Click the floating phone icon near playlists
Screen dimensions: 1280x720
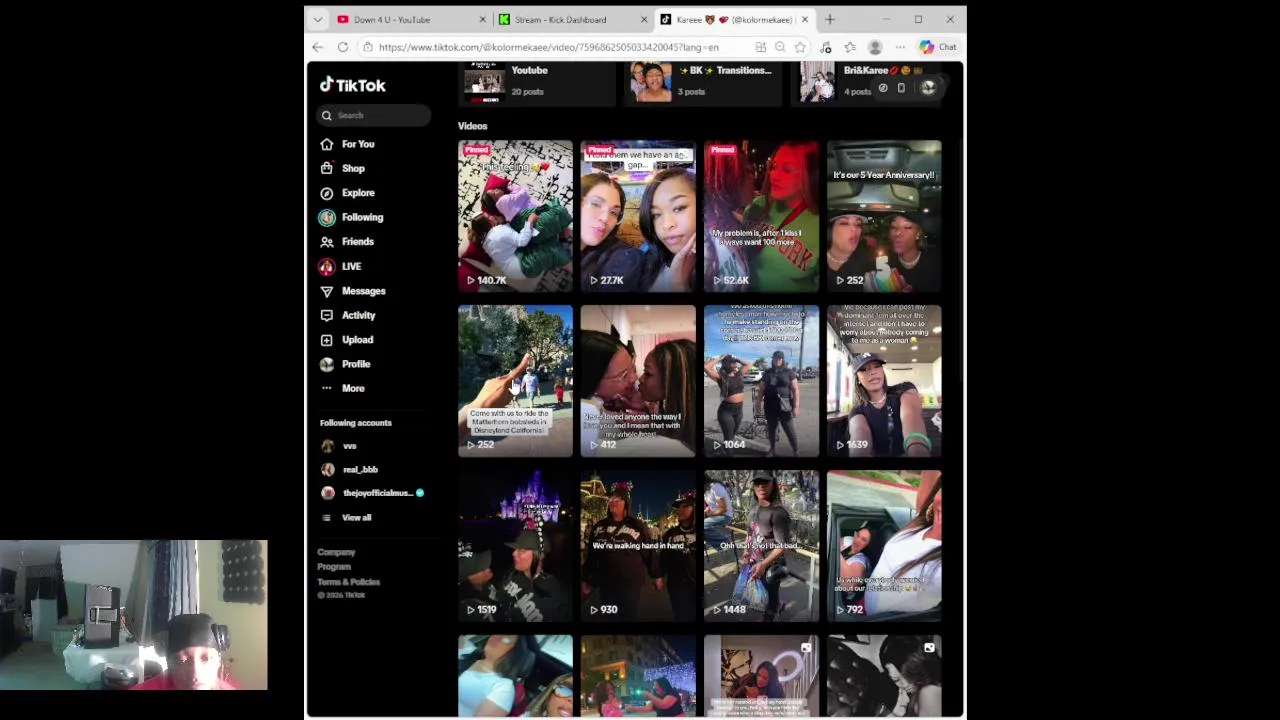coord(901,88)
